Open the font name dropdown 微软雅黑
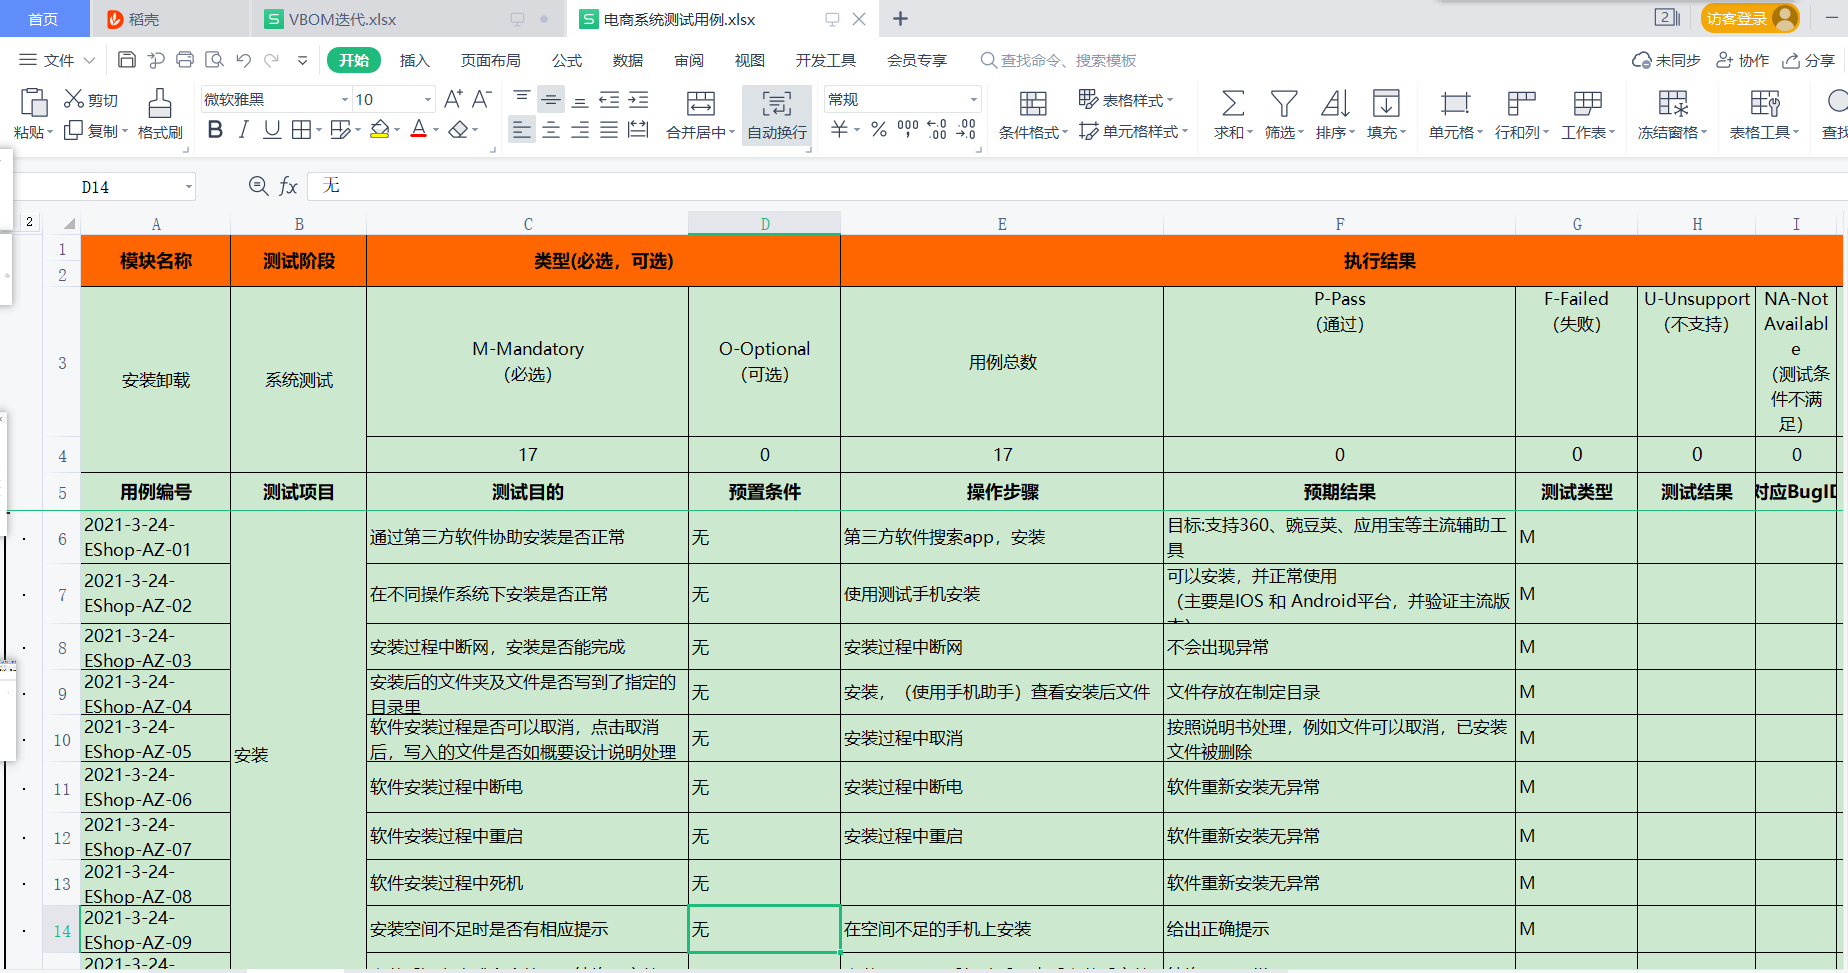The image size is (1848, 973). coord(344,99)
